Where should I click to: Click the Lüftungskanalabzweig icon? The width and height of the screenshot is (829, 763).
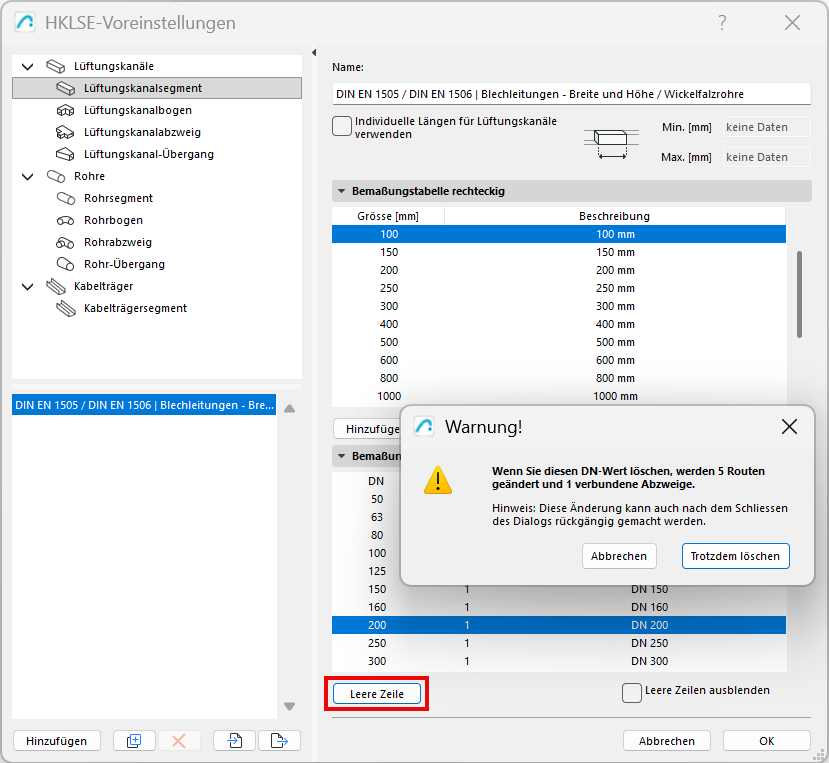click(x=66, y=132)
